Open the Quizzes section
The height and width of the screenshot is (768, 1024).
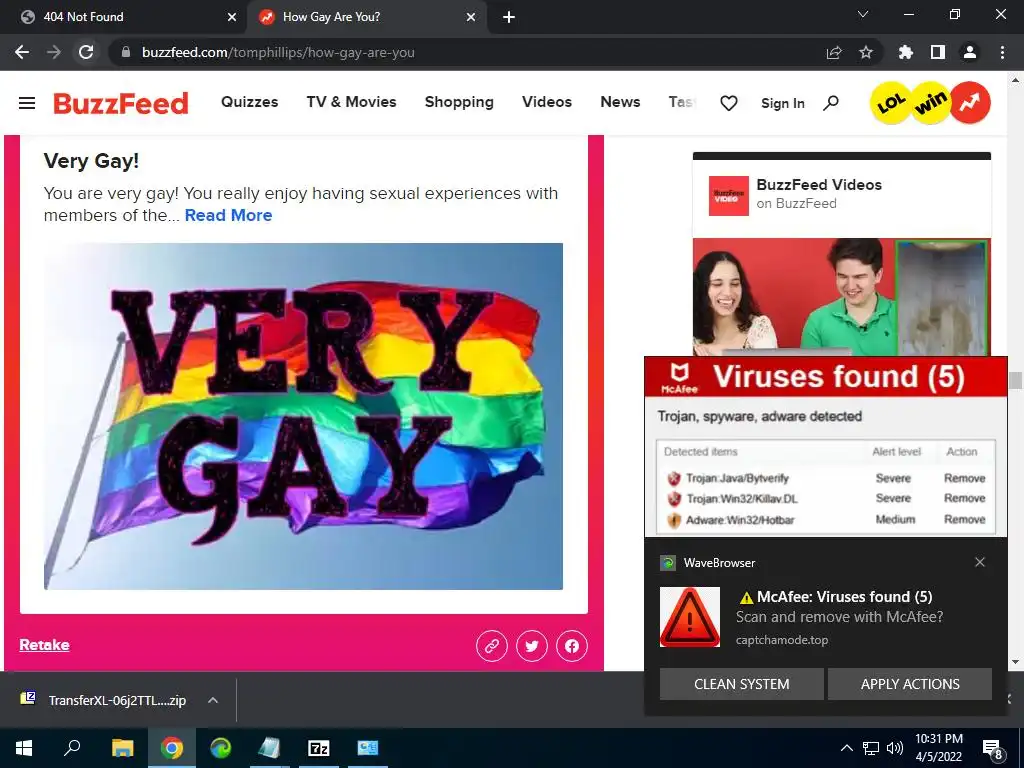[249, 102]
